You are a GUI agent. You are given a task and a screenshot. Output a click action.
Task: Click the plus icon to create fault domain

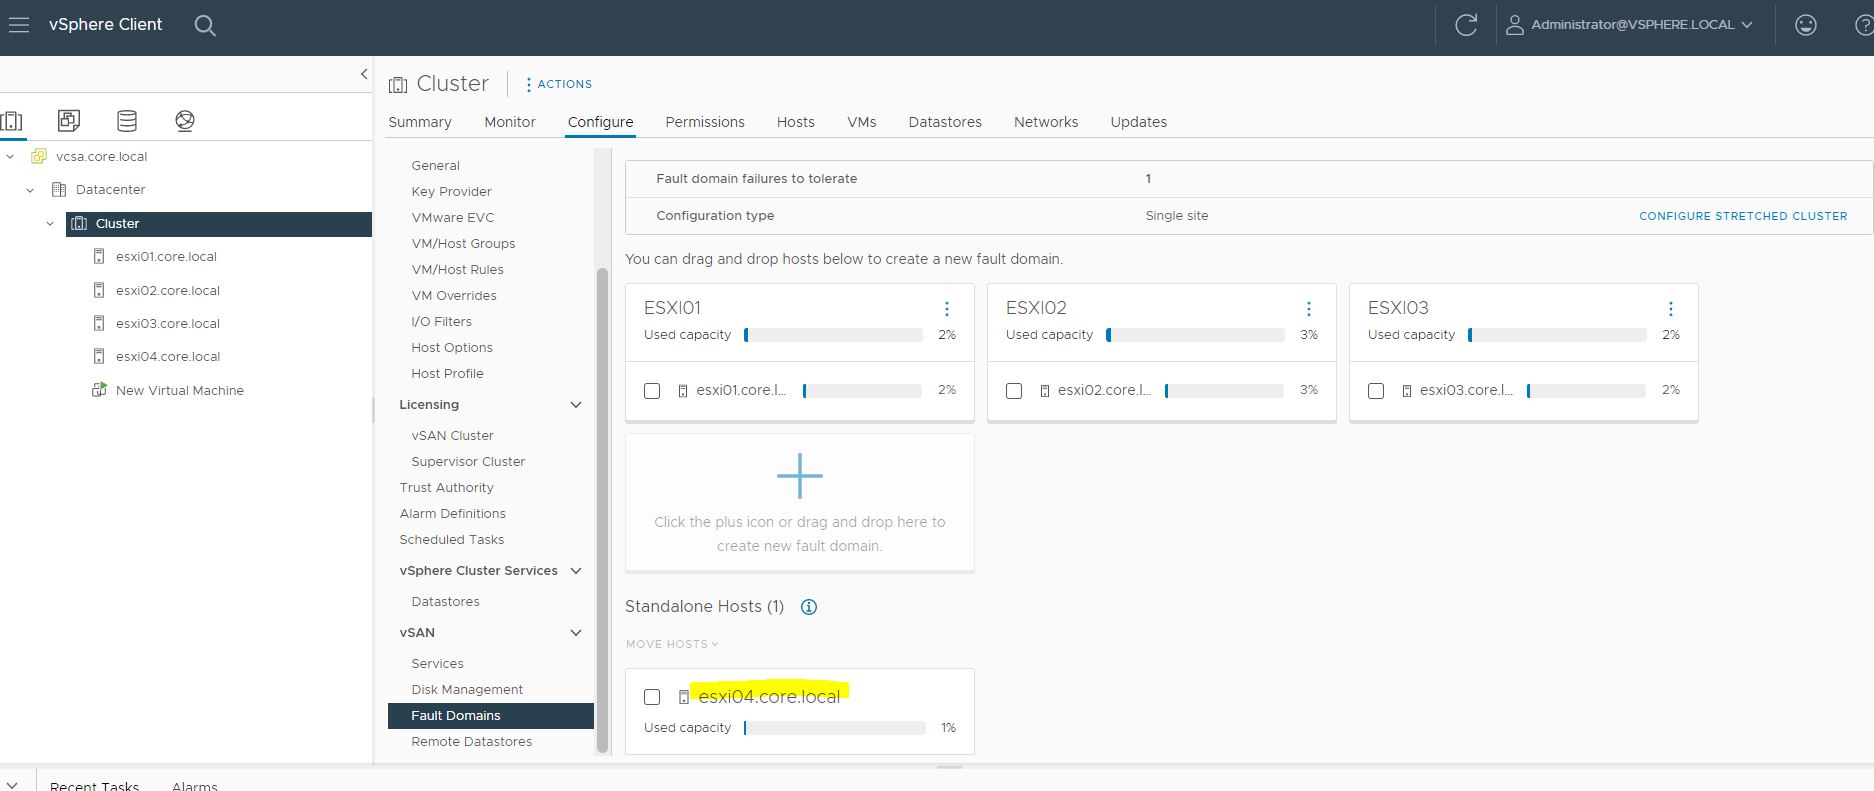(x=800, y=476)
